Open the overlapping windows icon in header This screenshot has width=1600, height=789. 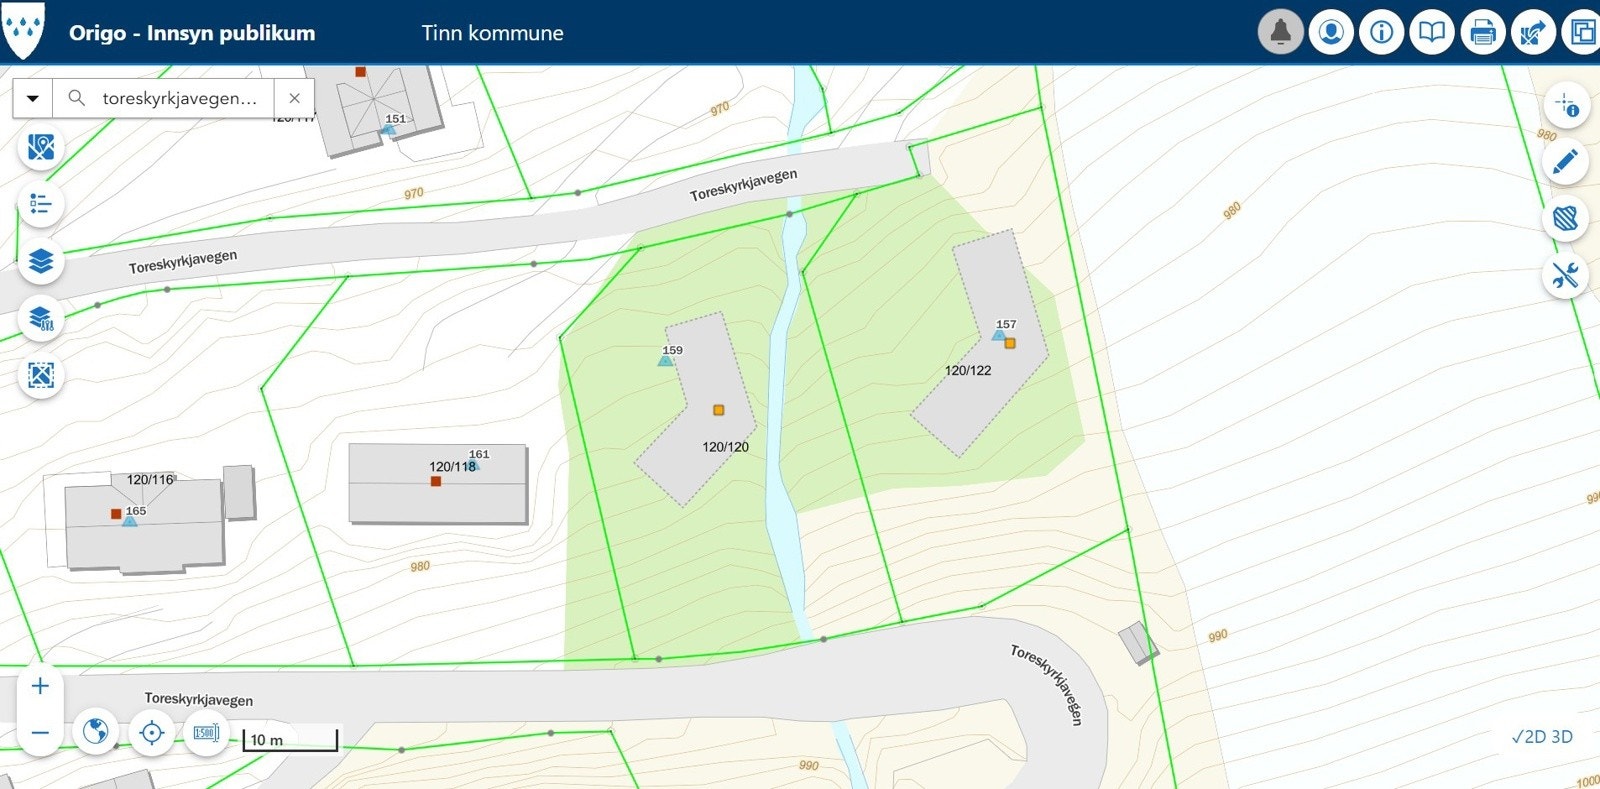click(x=1582, y=33)
